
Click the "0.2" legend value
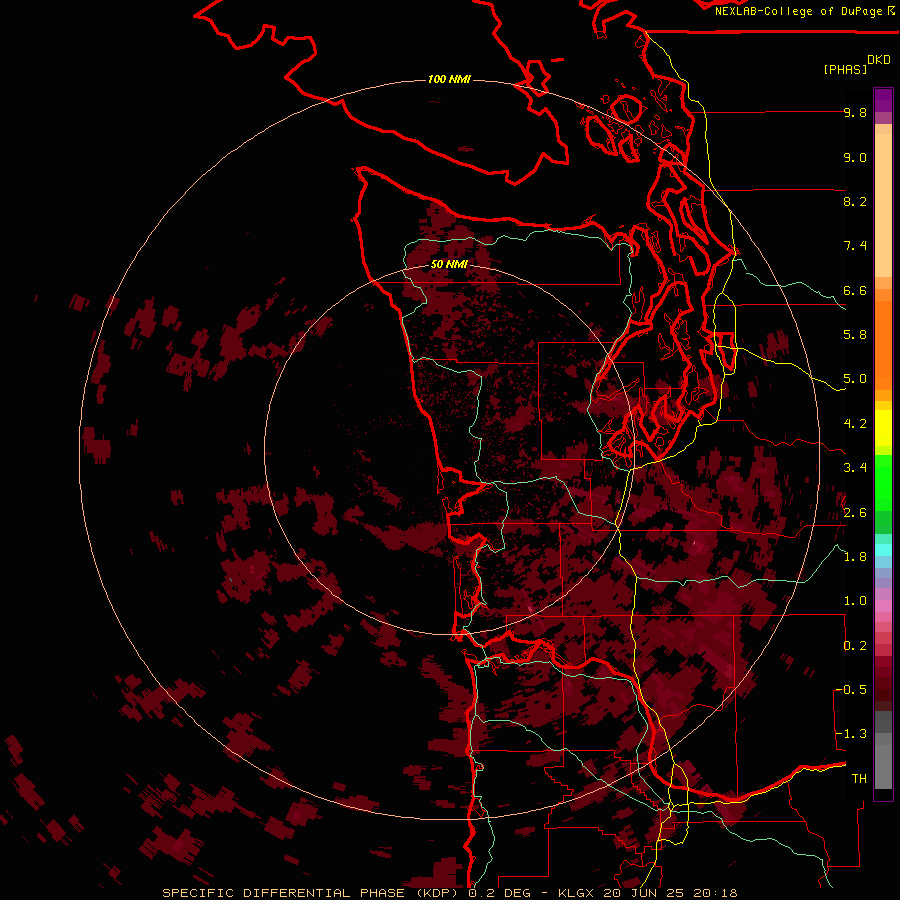pyautogui.click(x=855, y=646)
